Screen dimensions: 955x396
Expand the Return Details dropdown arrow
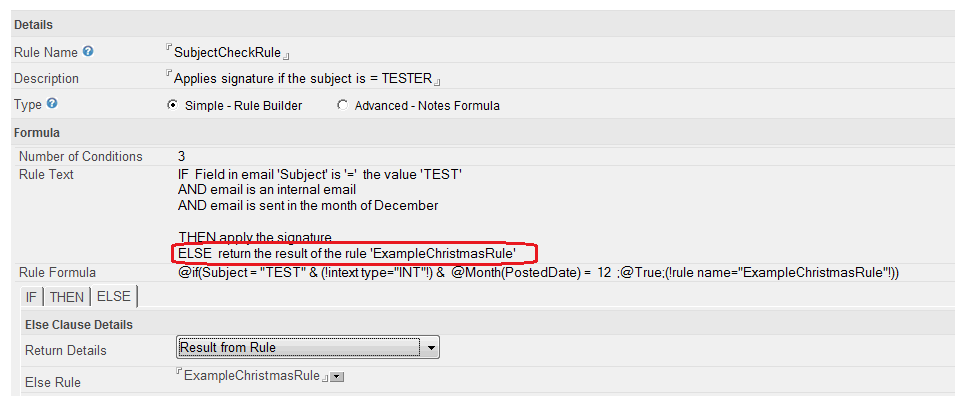coord(431,348)
